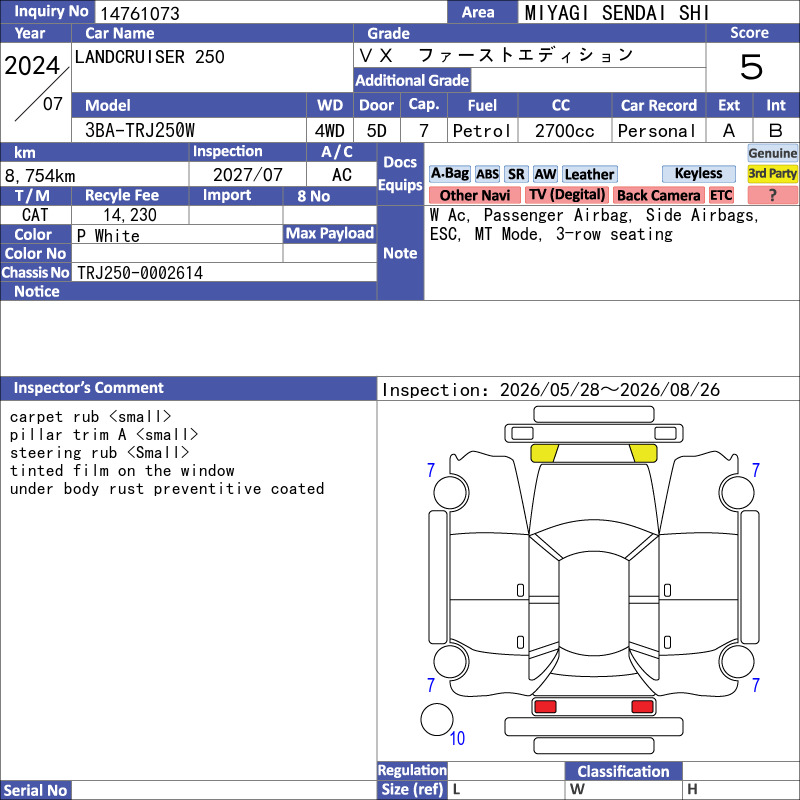Click the spare tire circle marked 10
The width and height of the screenshot is (800, 800).
(x=437, y=719)
